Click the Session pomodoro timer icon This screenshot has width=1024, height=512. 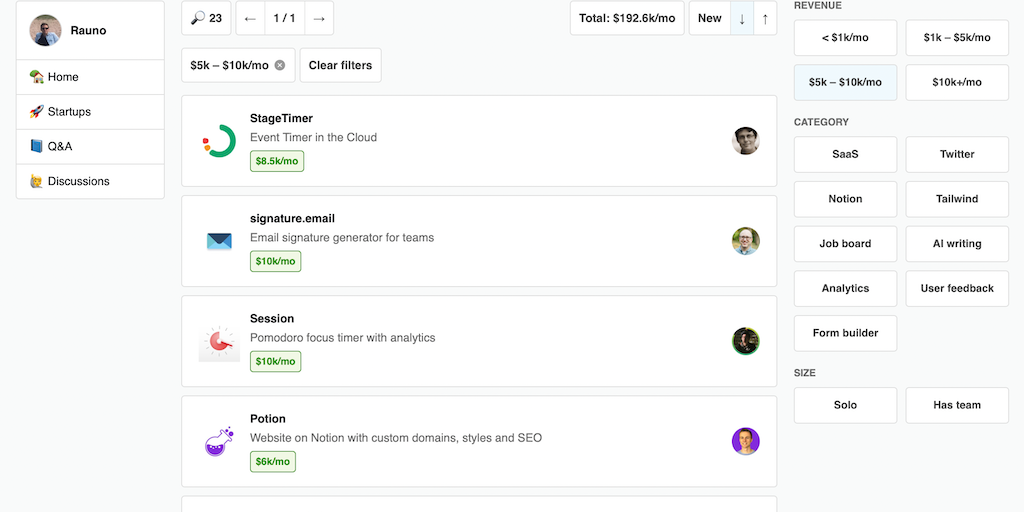(x=219, y=341)
